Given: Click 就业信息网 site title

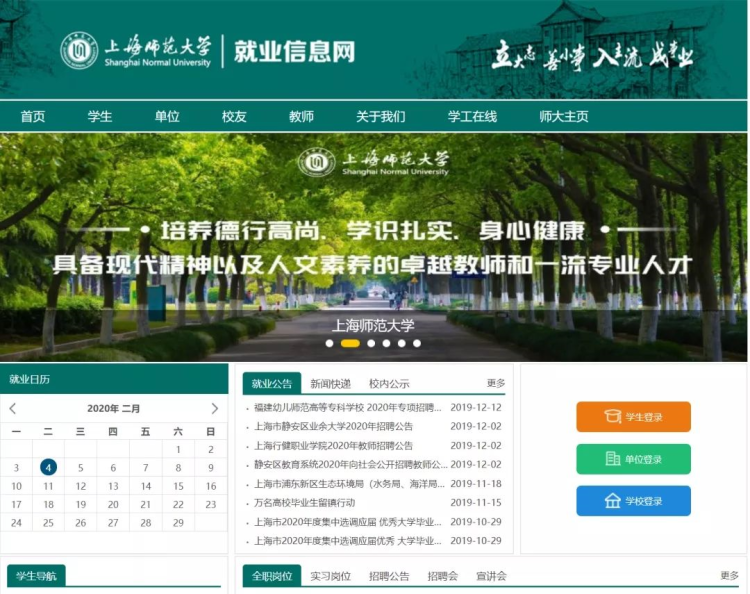Looking at the screenshot, I should pos(294,51).
